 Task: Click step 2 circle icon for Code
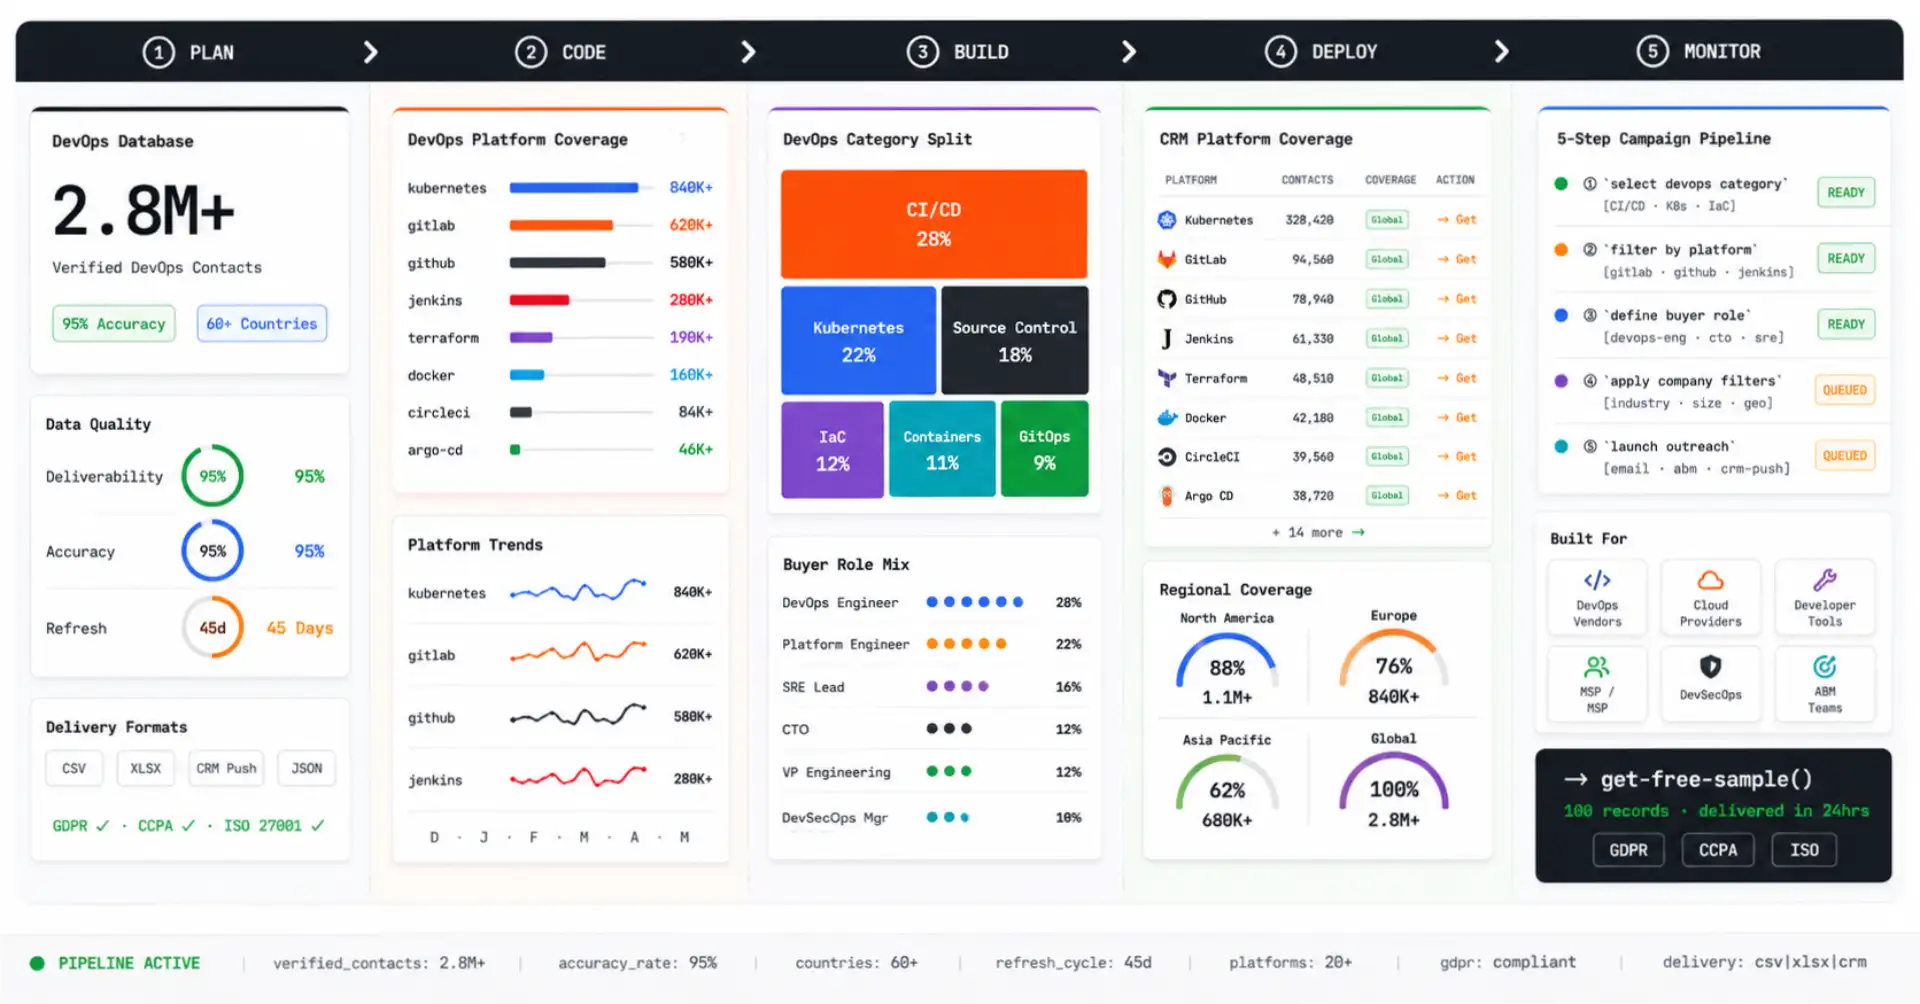[x=531, y=52]
